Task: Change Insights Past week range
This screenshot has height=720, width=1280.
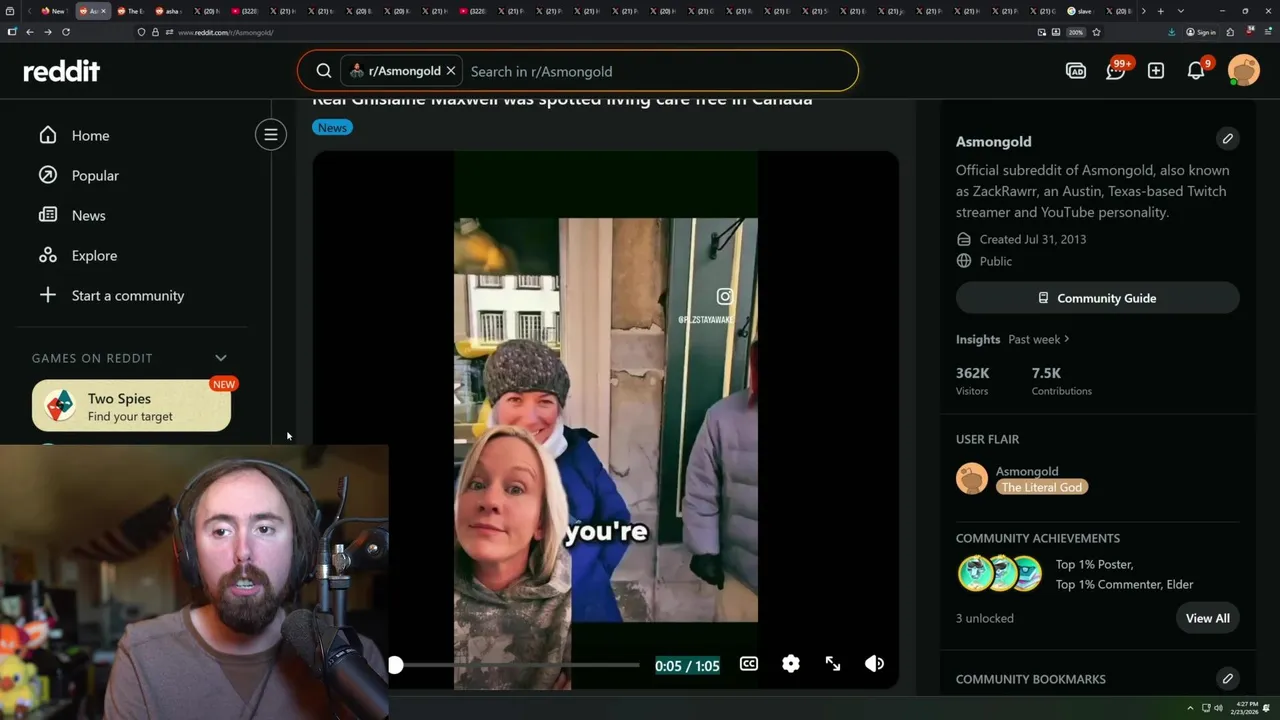Action: click(x=1039, y=339)
